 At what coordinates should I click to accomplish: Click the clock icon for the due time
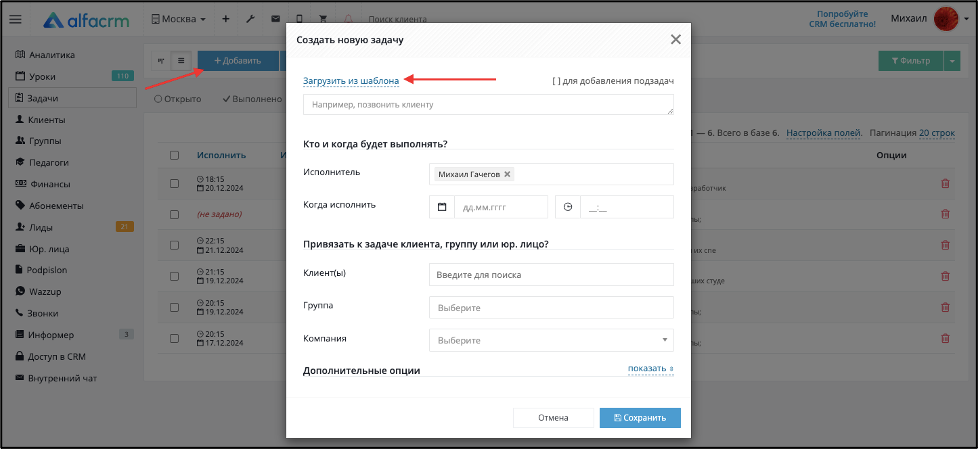coord(568,207)
